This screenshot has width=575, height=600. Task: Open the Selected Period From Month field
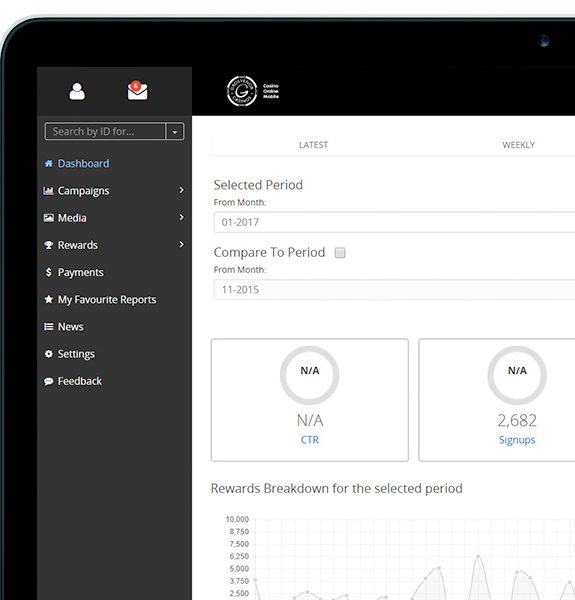(x=394, y=222)
